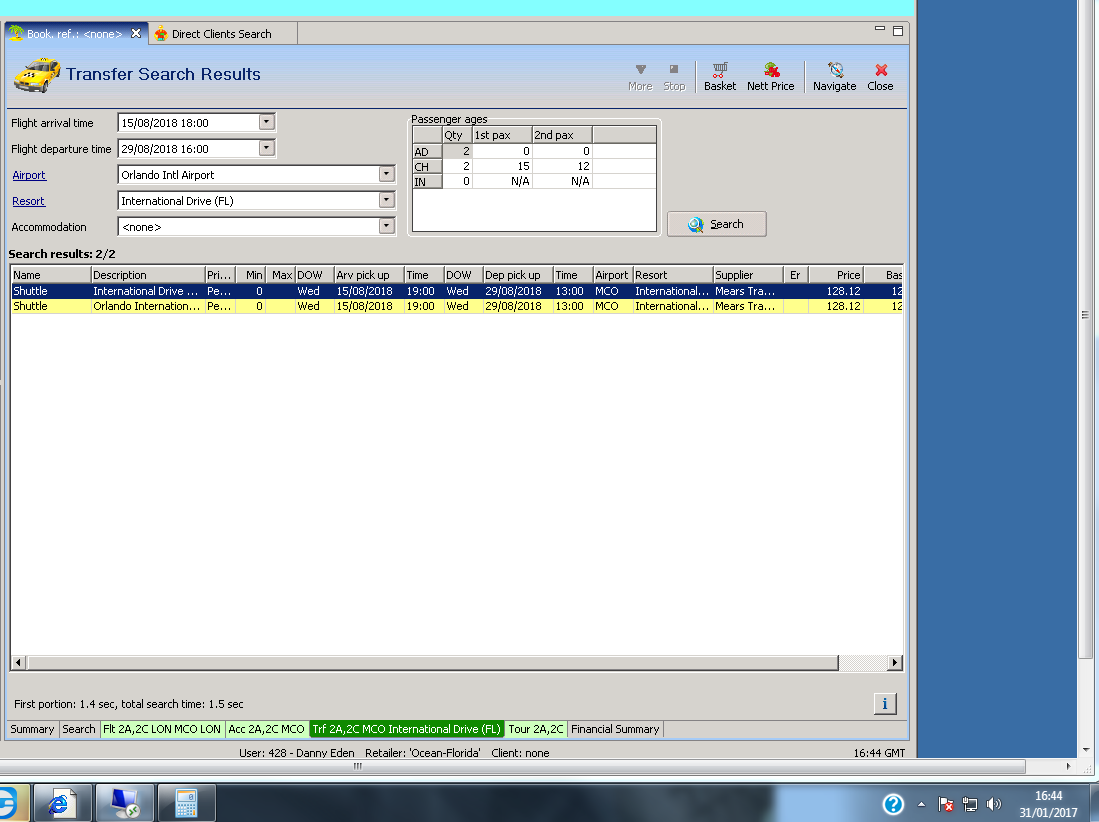Sort results by Dep pick up header
The image size is (1099, 822).
[x=518, y=275]
